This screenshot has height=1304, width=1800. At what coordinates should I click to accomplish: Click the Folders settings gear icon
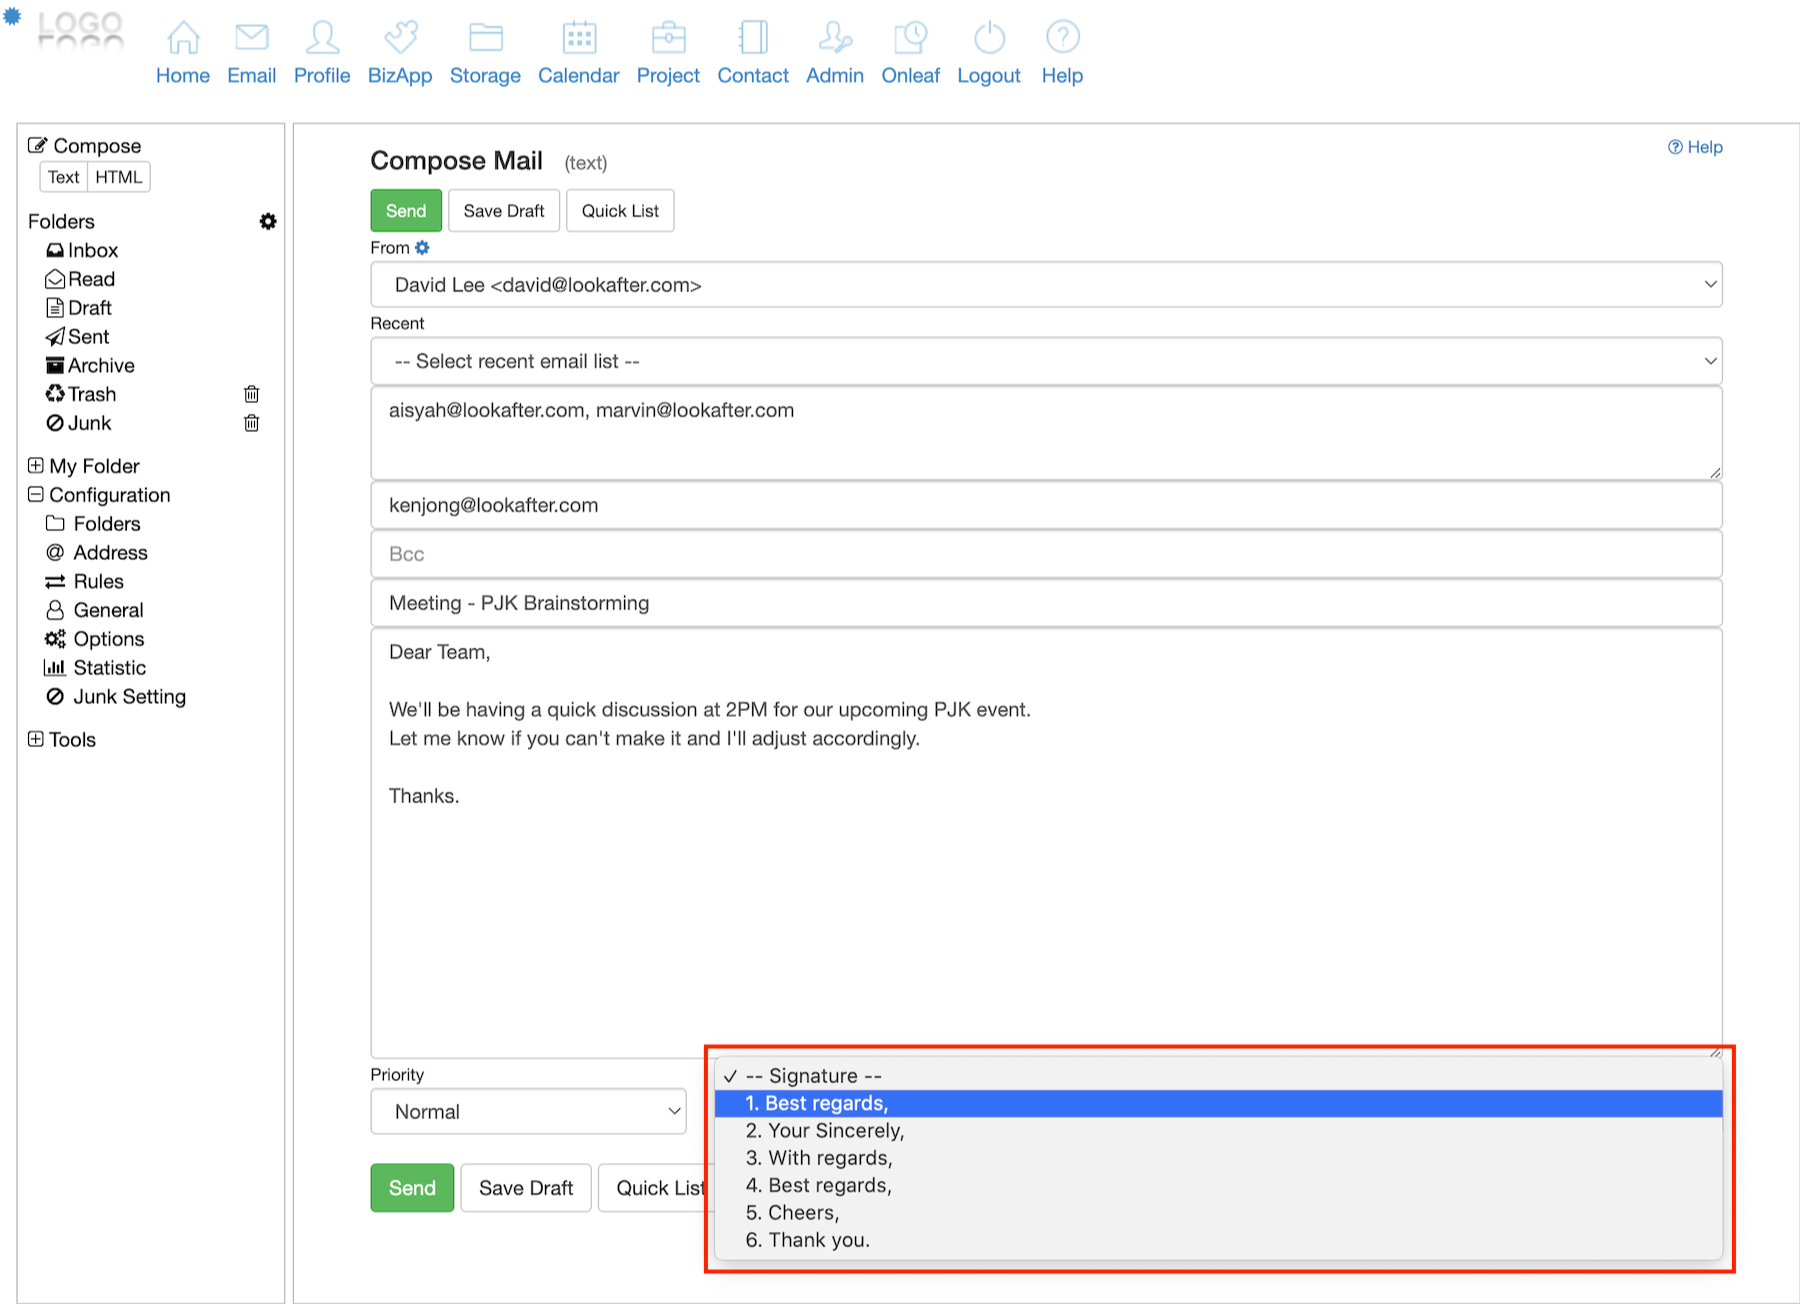click(268, 221)
